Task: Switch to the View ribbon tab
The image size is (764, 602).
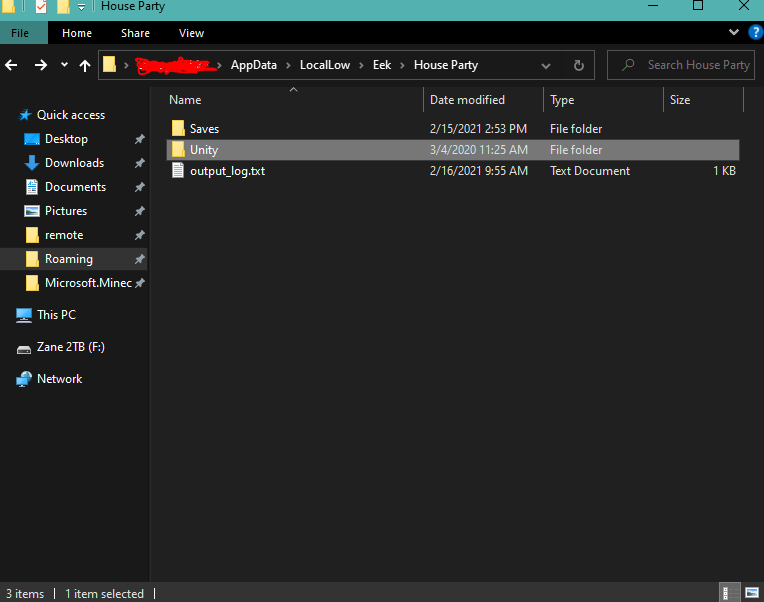Action: point(191,33)
